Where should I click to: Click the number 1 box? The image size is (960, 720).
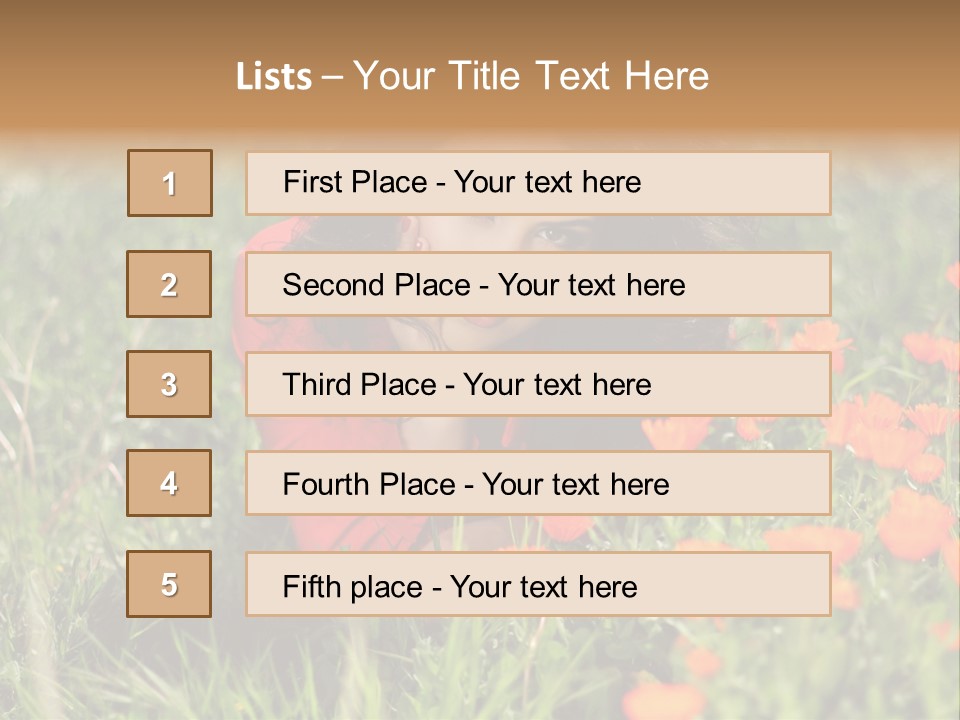click(170, 183)
